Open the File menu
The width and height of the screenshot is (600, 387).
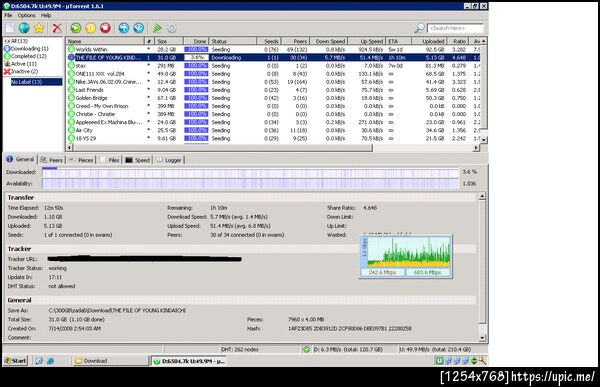[8, 15]
